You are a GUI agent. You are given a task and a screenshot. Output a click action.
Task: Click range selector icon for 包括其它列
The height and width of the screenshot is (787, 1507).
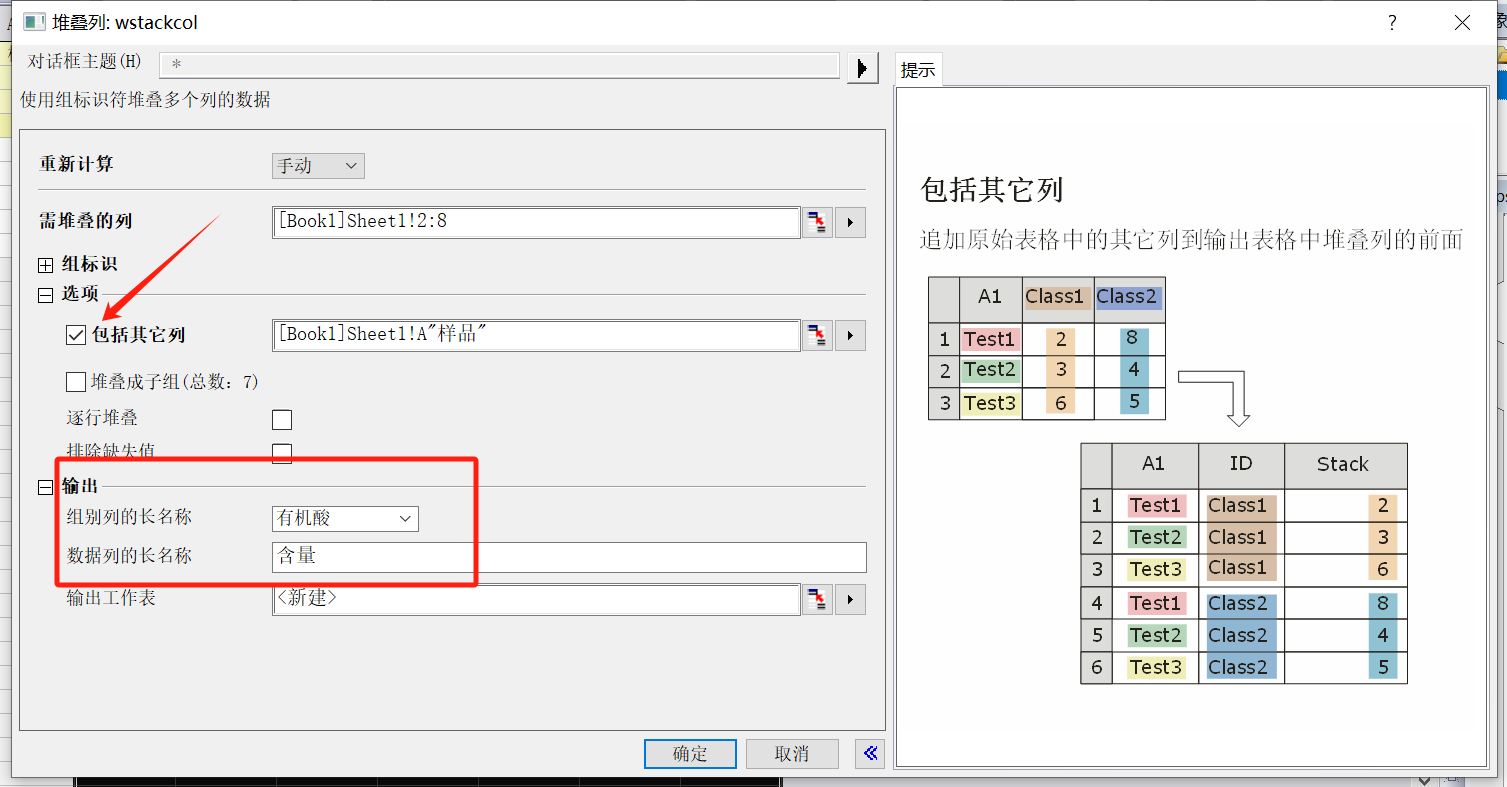[x=817, y=335]
